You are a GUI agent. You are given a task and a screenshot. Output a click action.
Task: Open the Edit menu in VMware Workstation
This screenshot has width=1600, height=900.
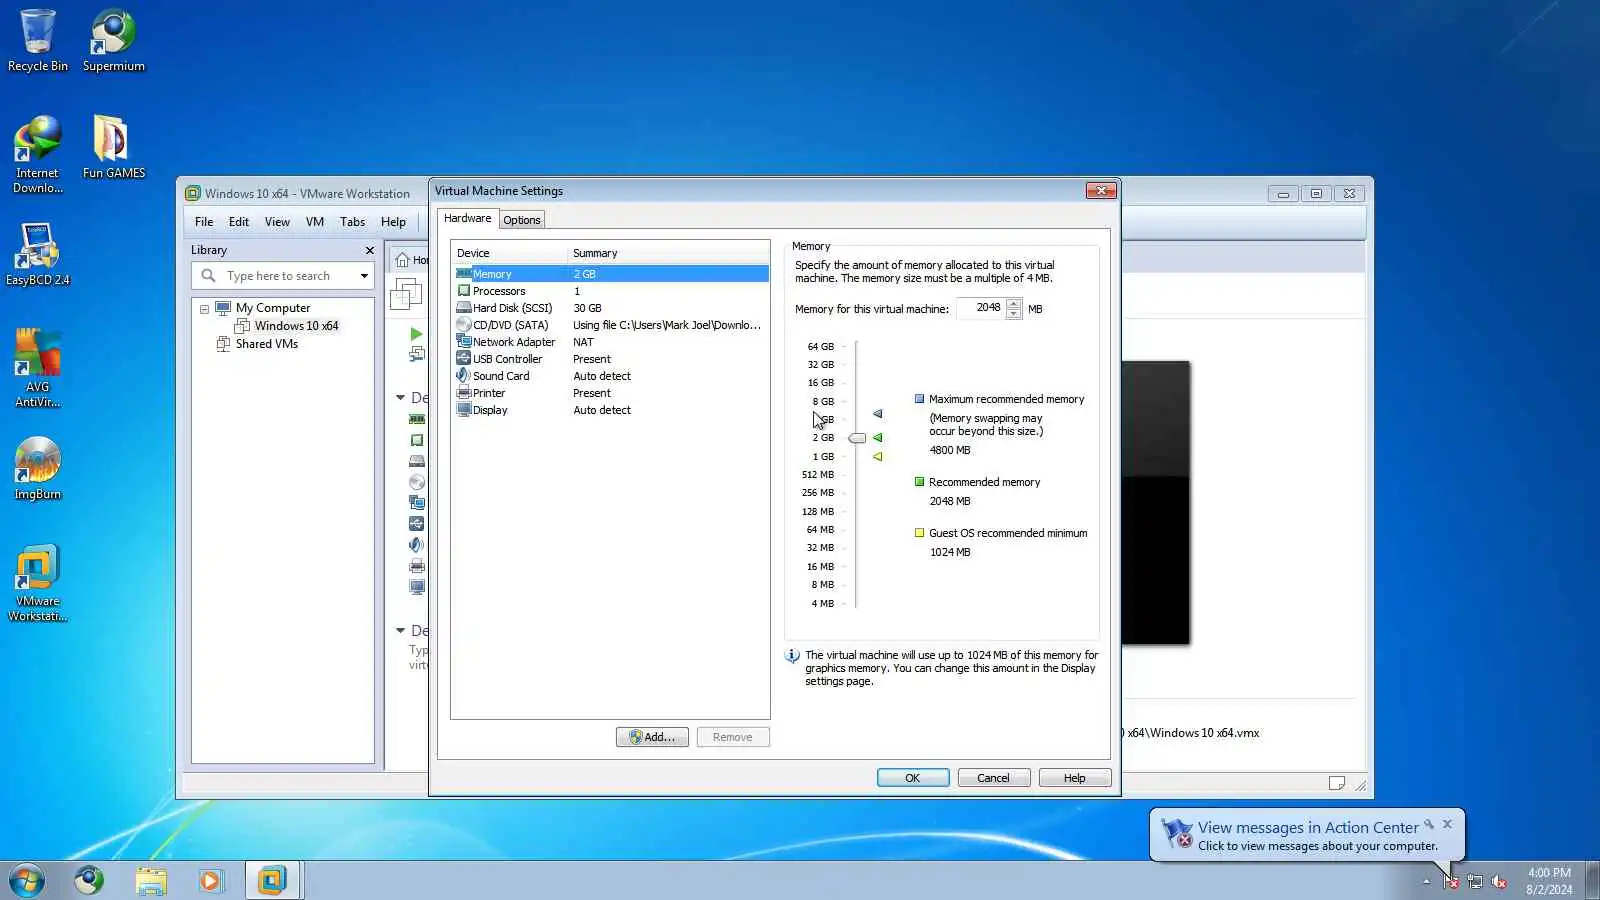pyautogui.click(x=239, y=222)
